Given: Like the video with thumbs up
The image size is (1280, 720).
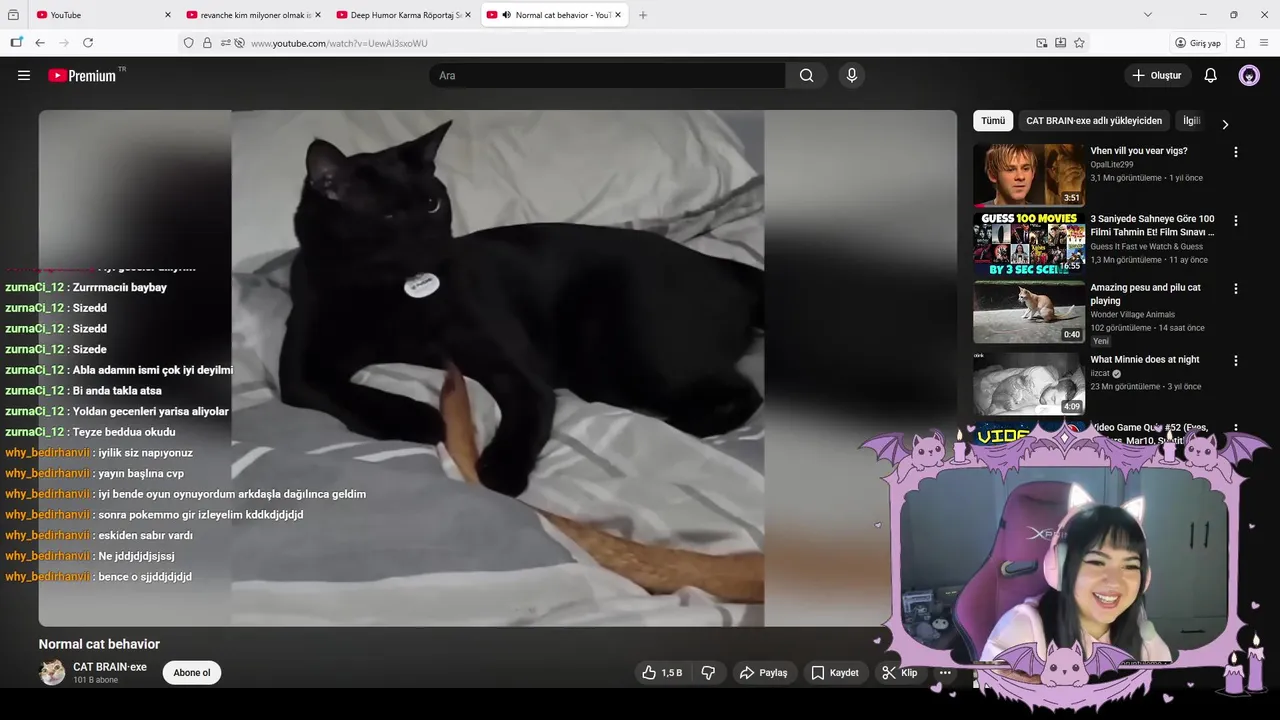Looking at the screenshot, I should (661, 673).
